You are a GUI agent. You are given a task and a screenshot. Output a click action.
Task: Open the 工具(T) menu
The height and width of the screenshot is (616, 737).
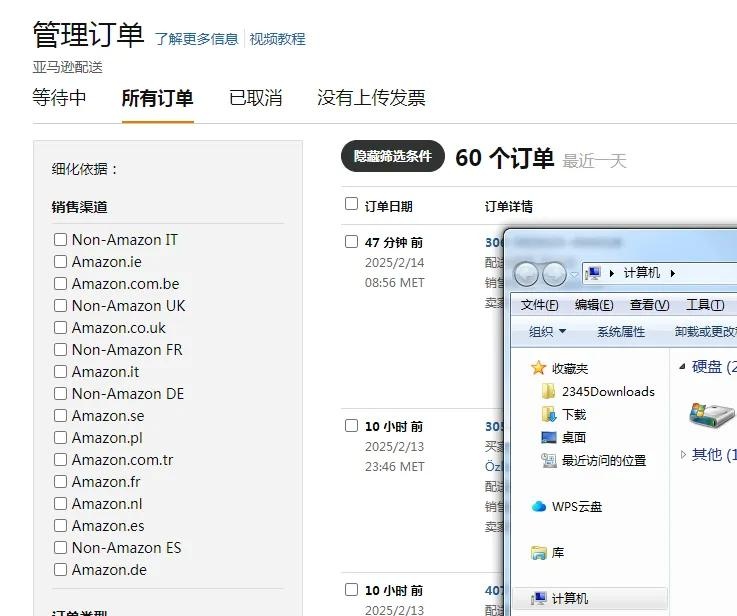pyautogui.click(x=705, y=305)
